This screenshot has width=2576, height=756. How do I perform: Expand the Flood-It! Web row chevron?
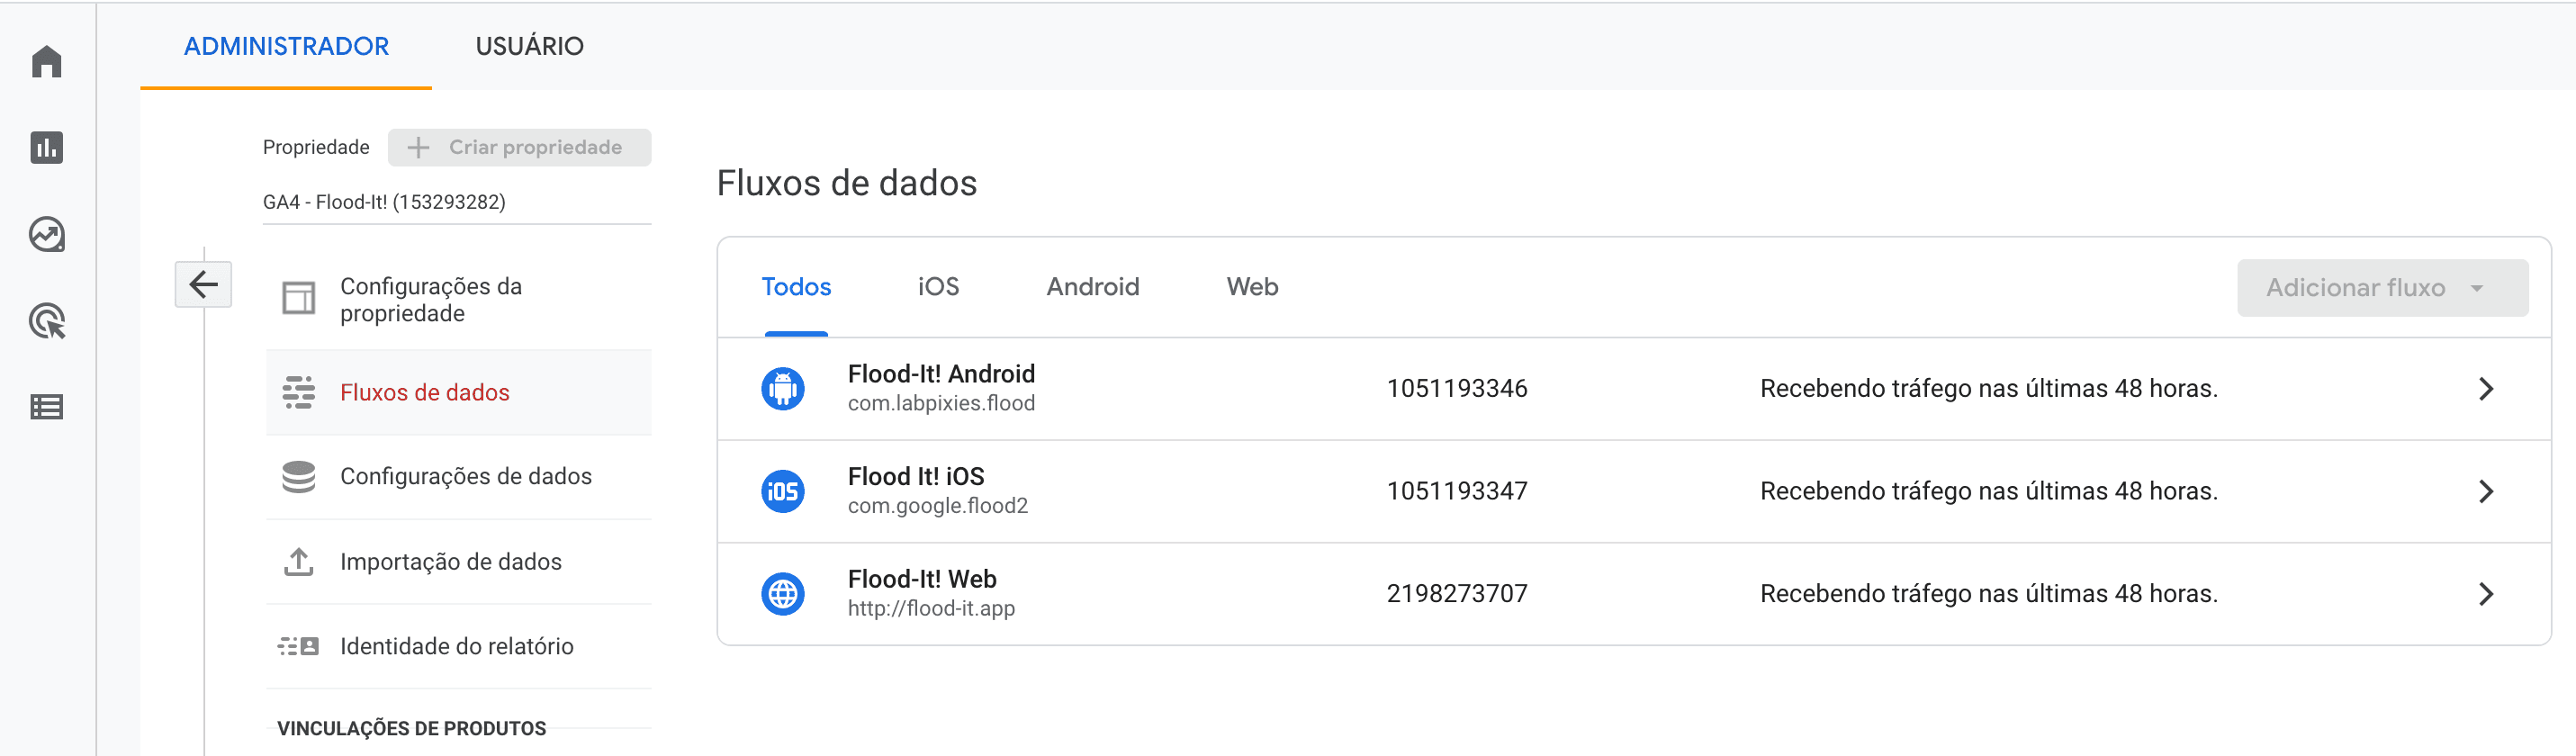coord(2485,594)
